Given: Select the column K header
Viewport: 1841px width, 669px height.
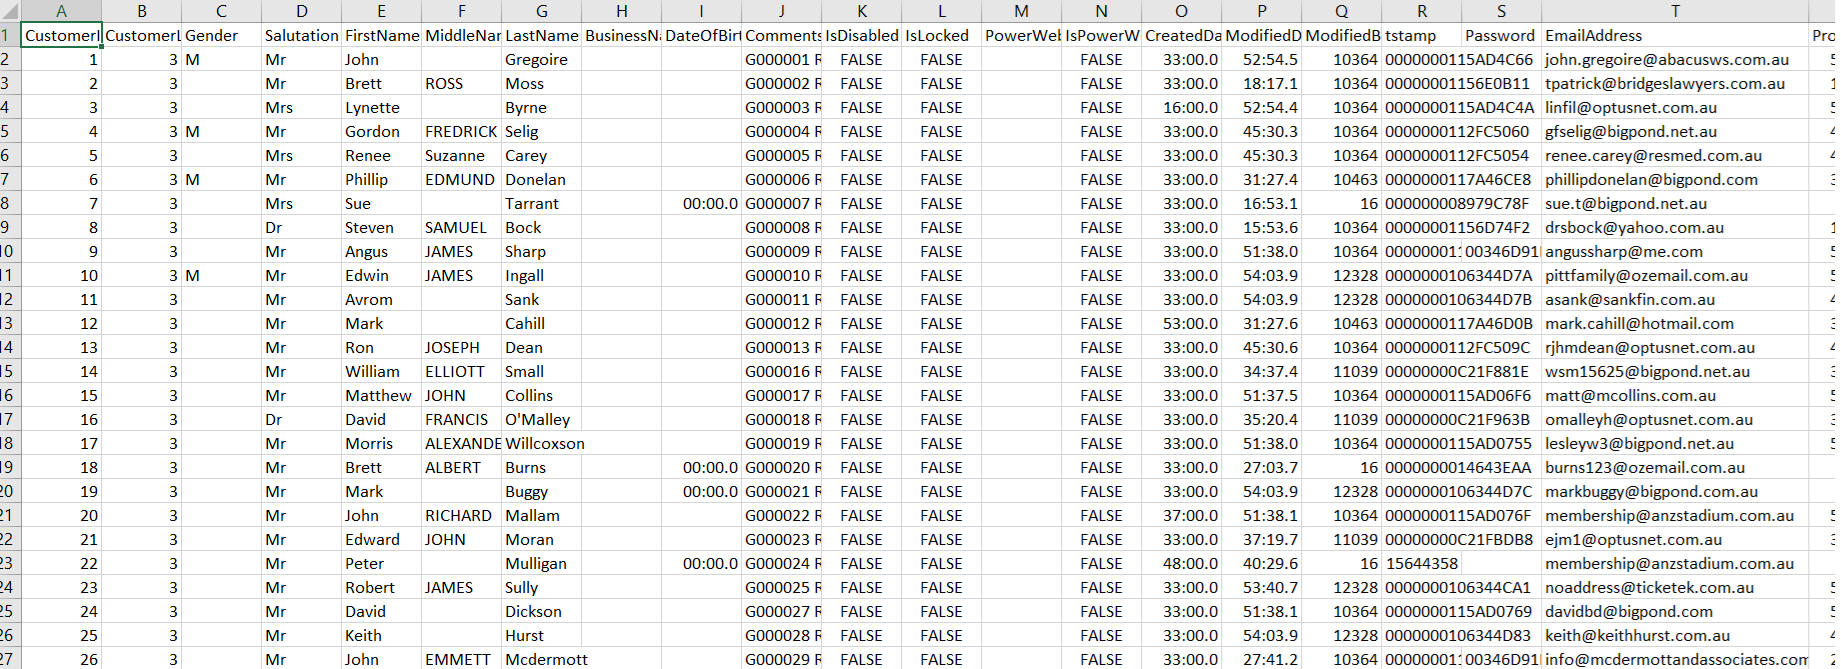Looking at the screenshot, I should click(861, 11).
